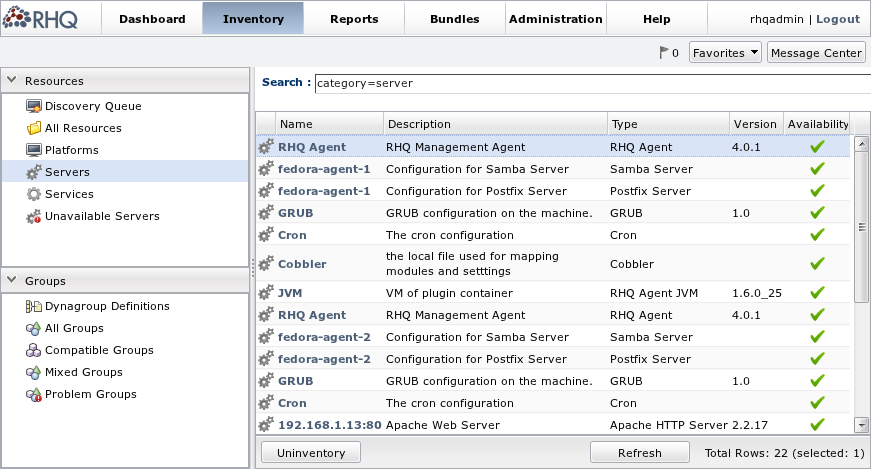The height and width of the screenshot is (469, 889).
Task: Click the scrollbar down arrow
Action: [x=862, y=425]
